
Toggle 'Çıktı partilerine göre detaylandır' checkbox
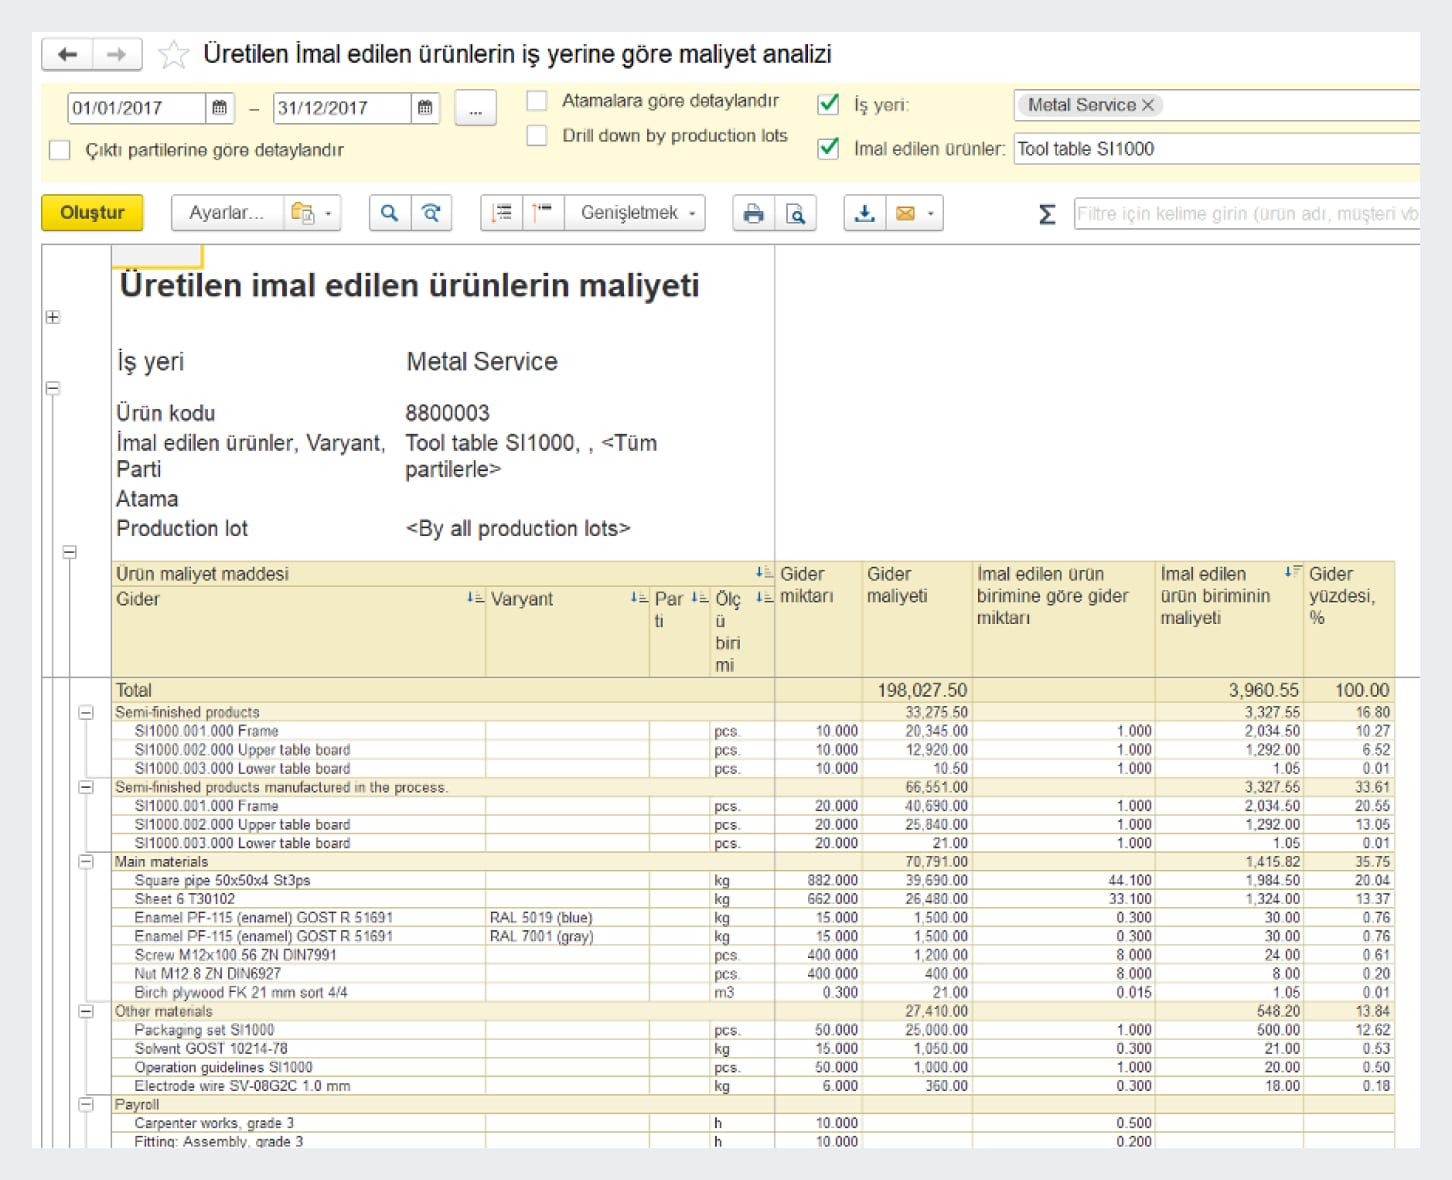point(60,150)
